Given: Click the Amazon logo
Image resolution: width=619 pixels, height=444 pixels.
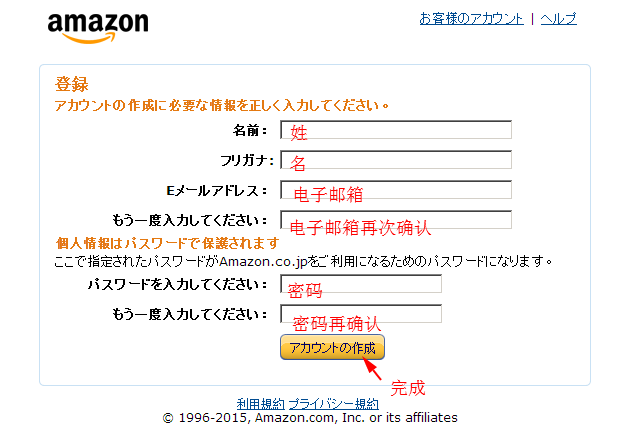Looking at the screenshot, I should point(97,26).
